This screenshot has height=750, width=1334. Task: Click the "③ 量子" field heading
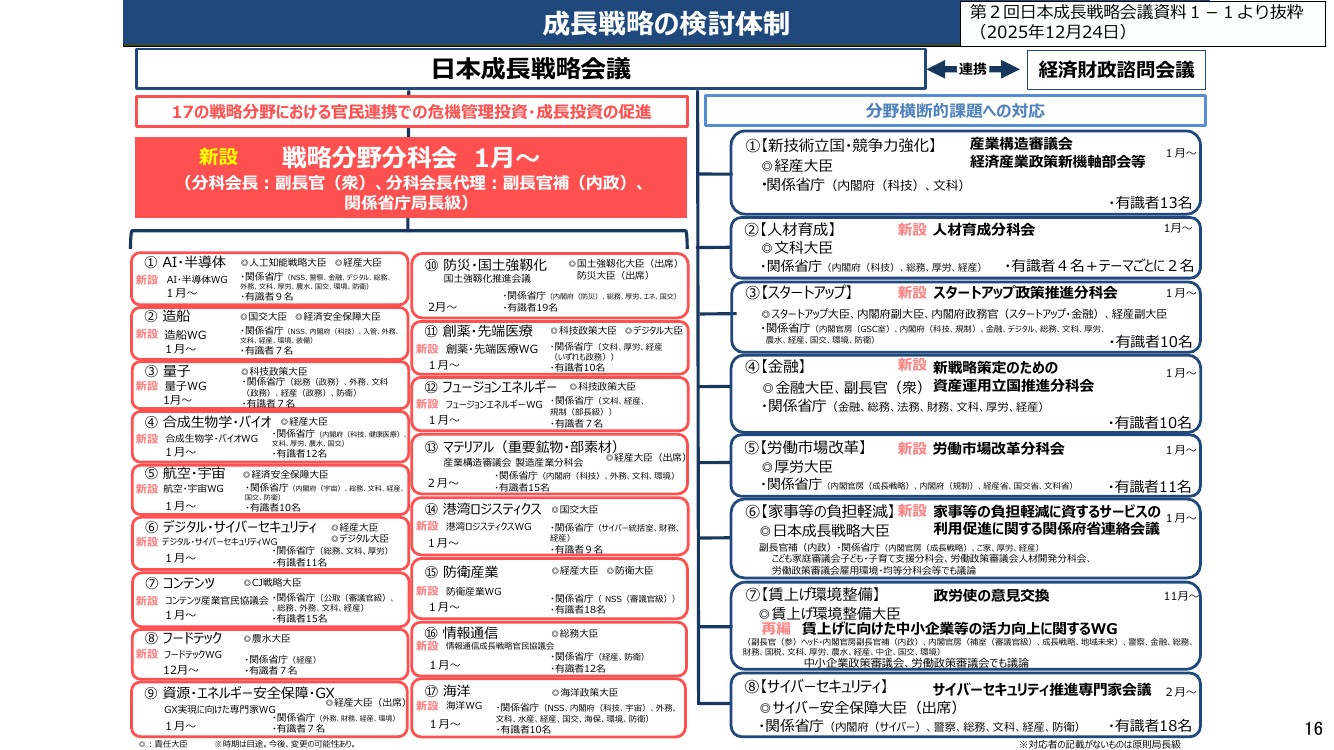pos(167,370)
